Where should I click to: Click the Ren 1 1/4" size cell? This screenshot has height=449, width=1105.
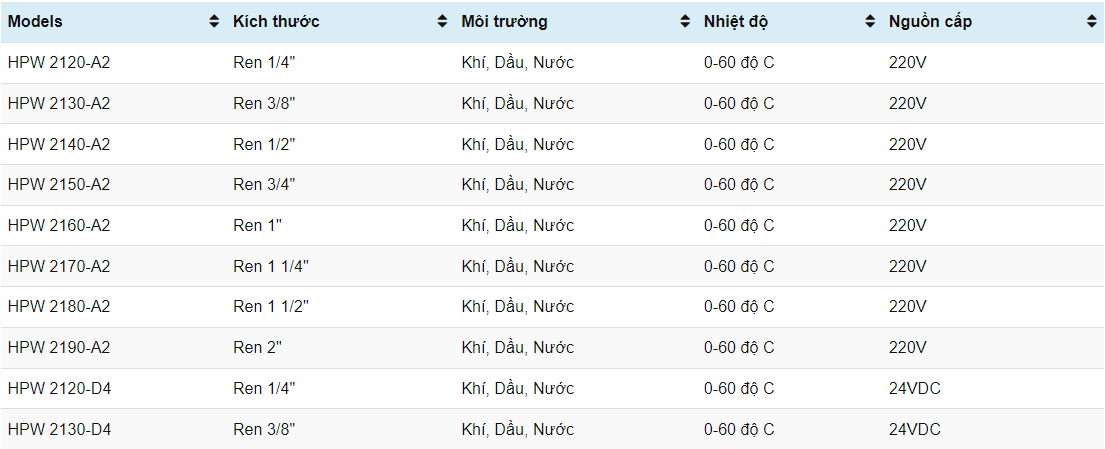[272, 267]
